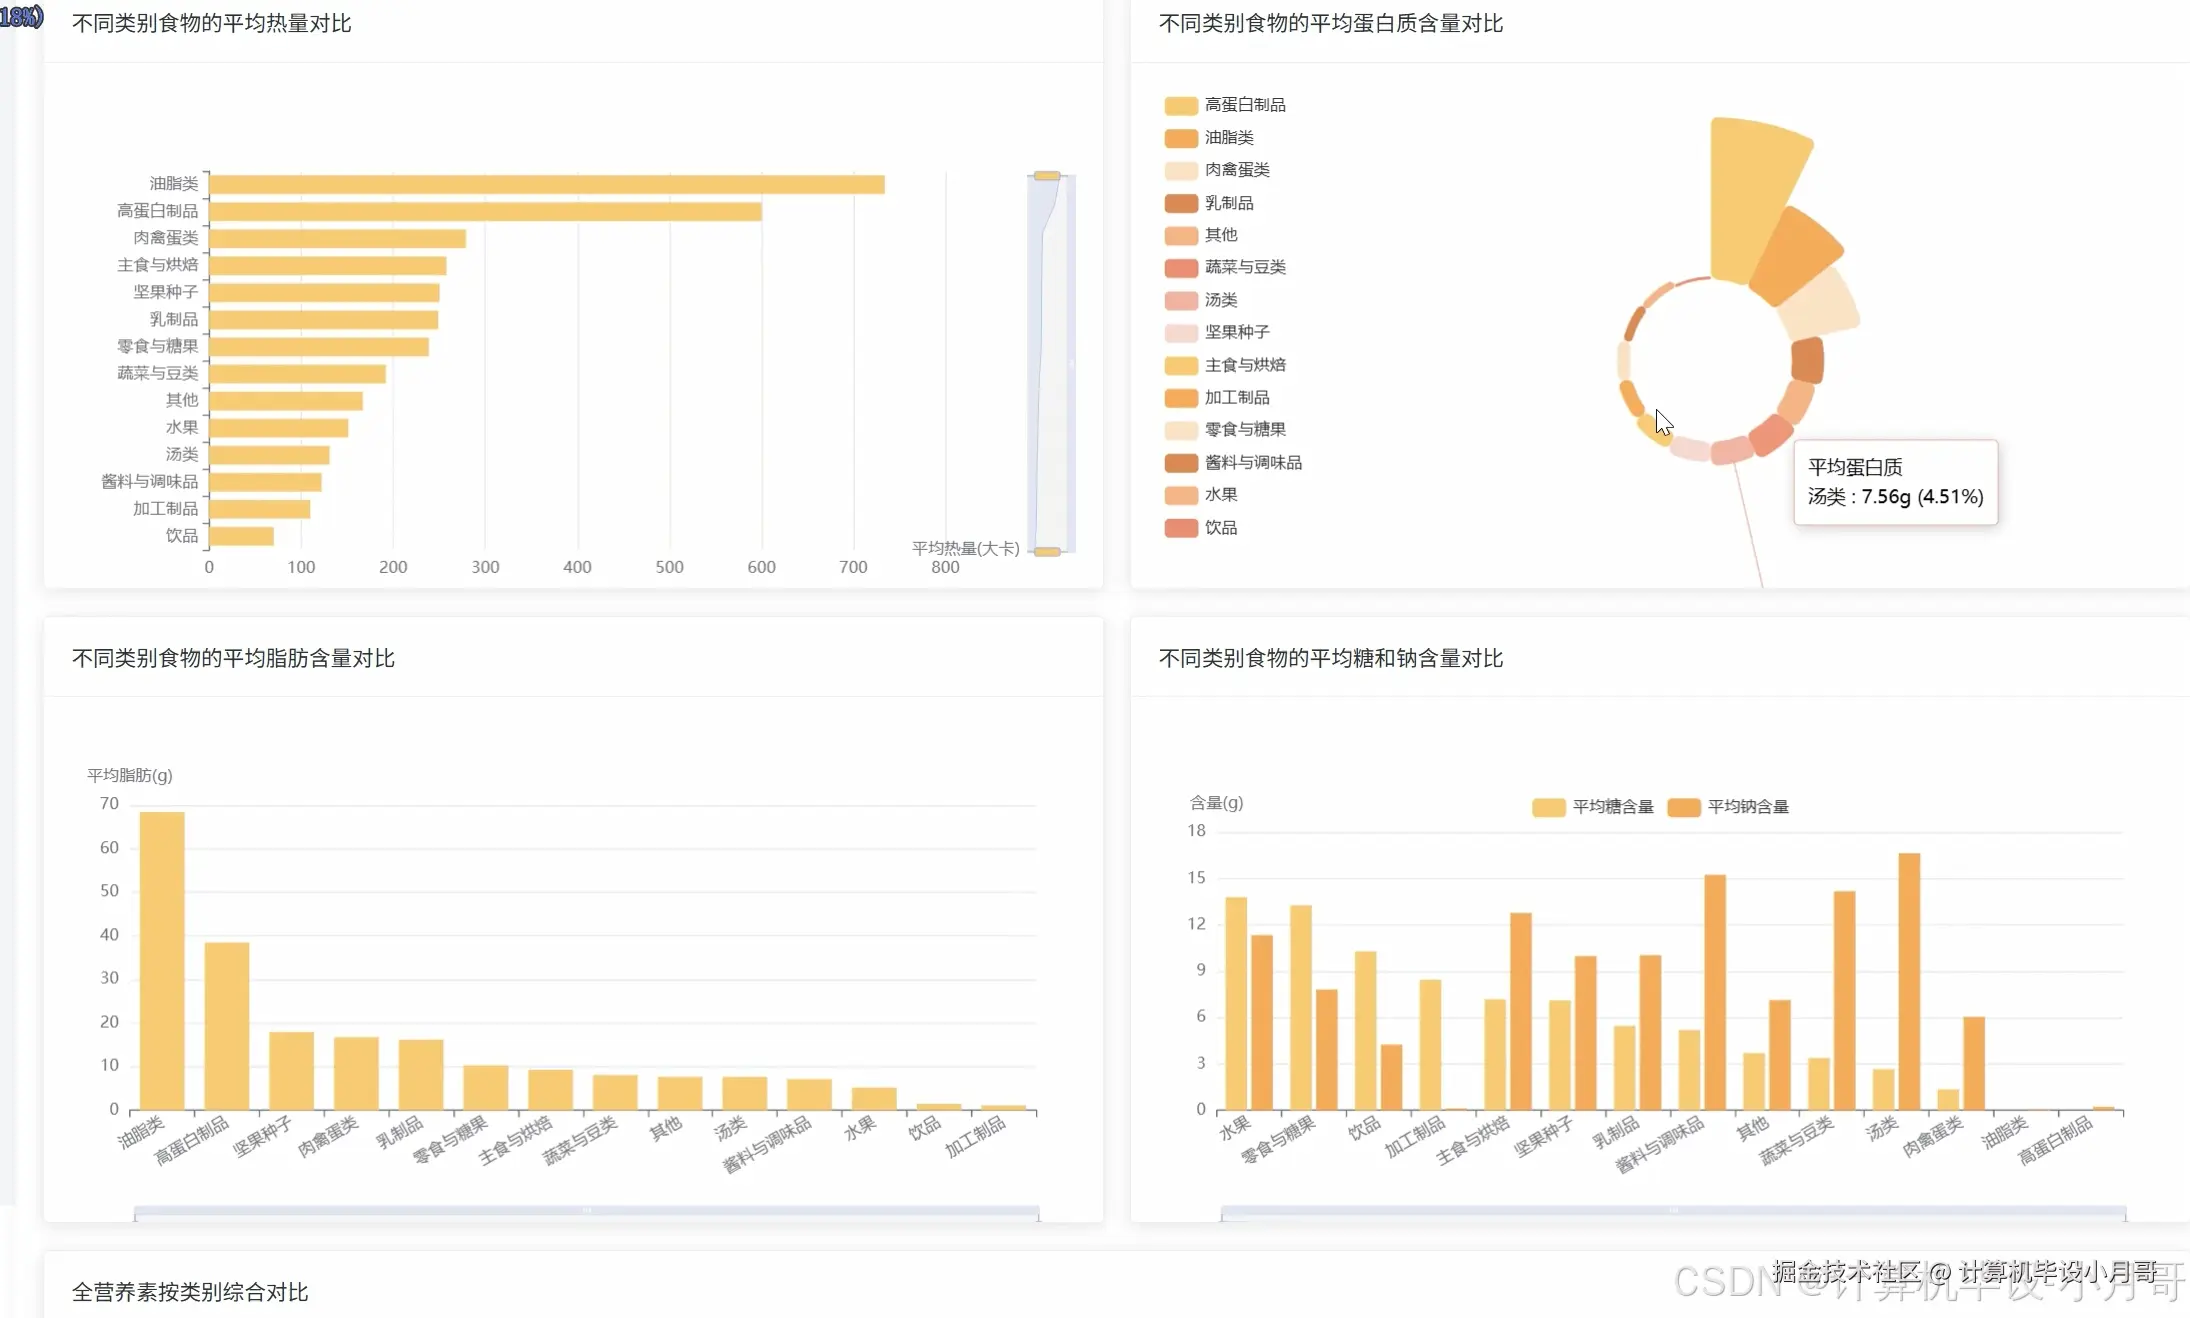
Task: Hide 蔬菜与豆类 series via legend
Action: 1244,267
